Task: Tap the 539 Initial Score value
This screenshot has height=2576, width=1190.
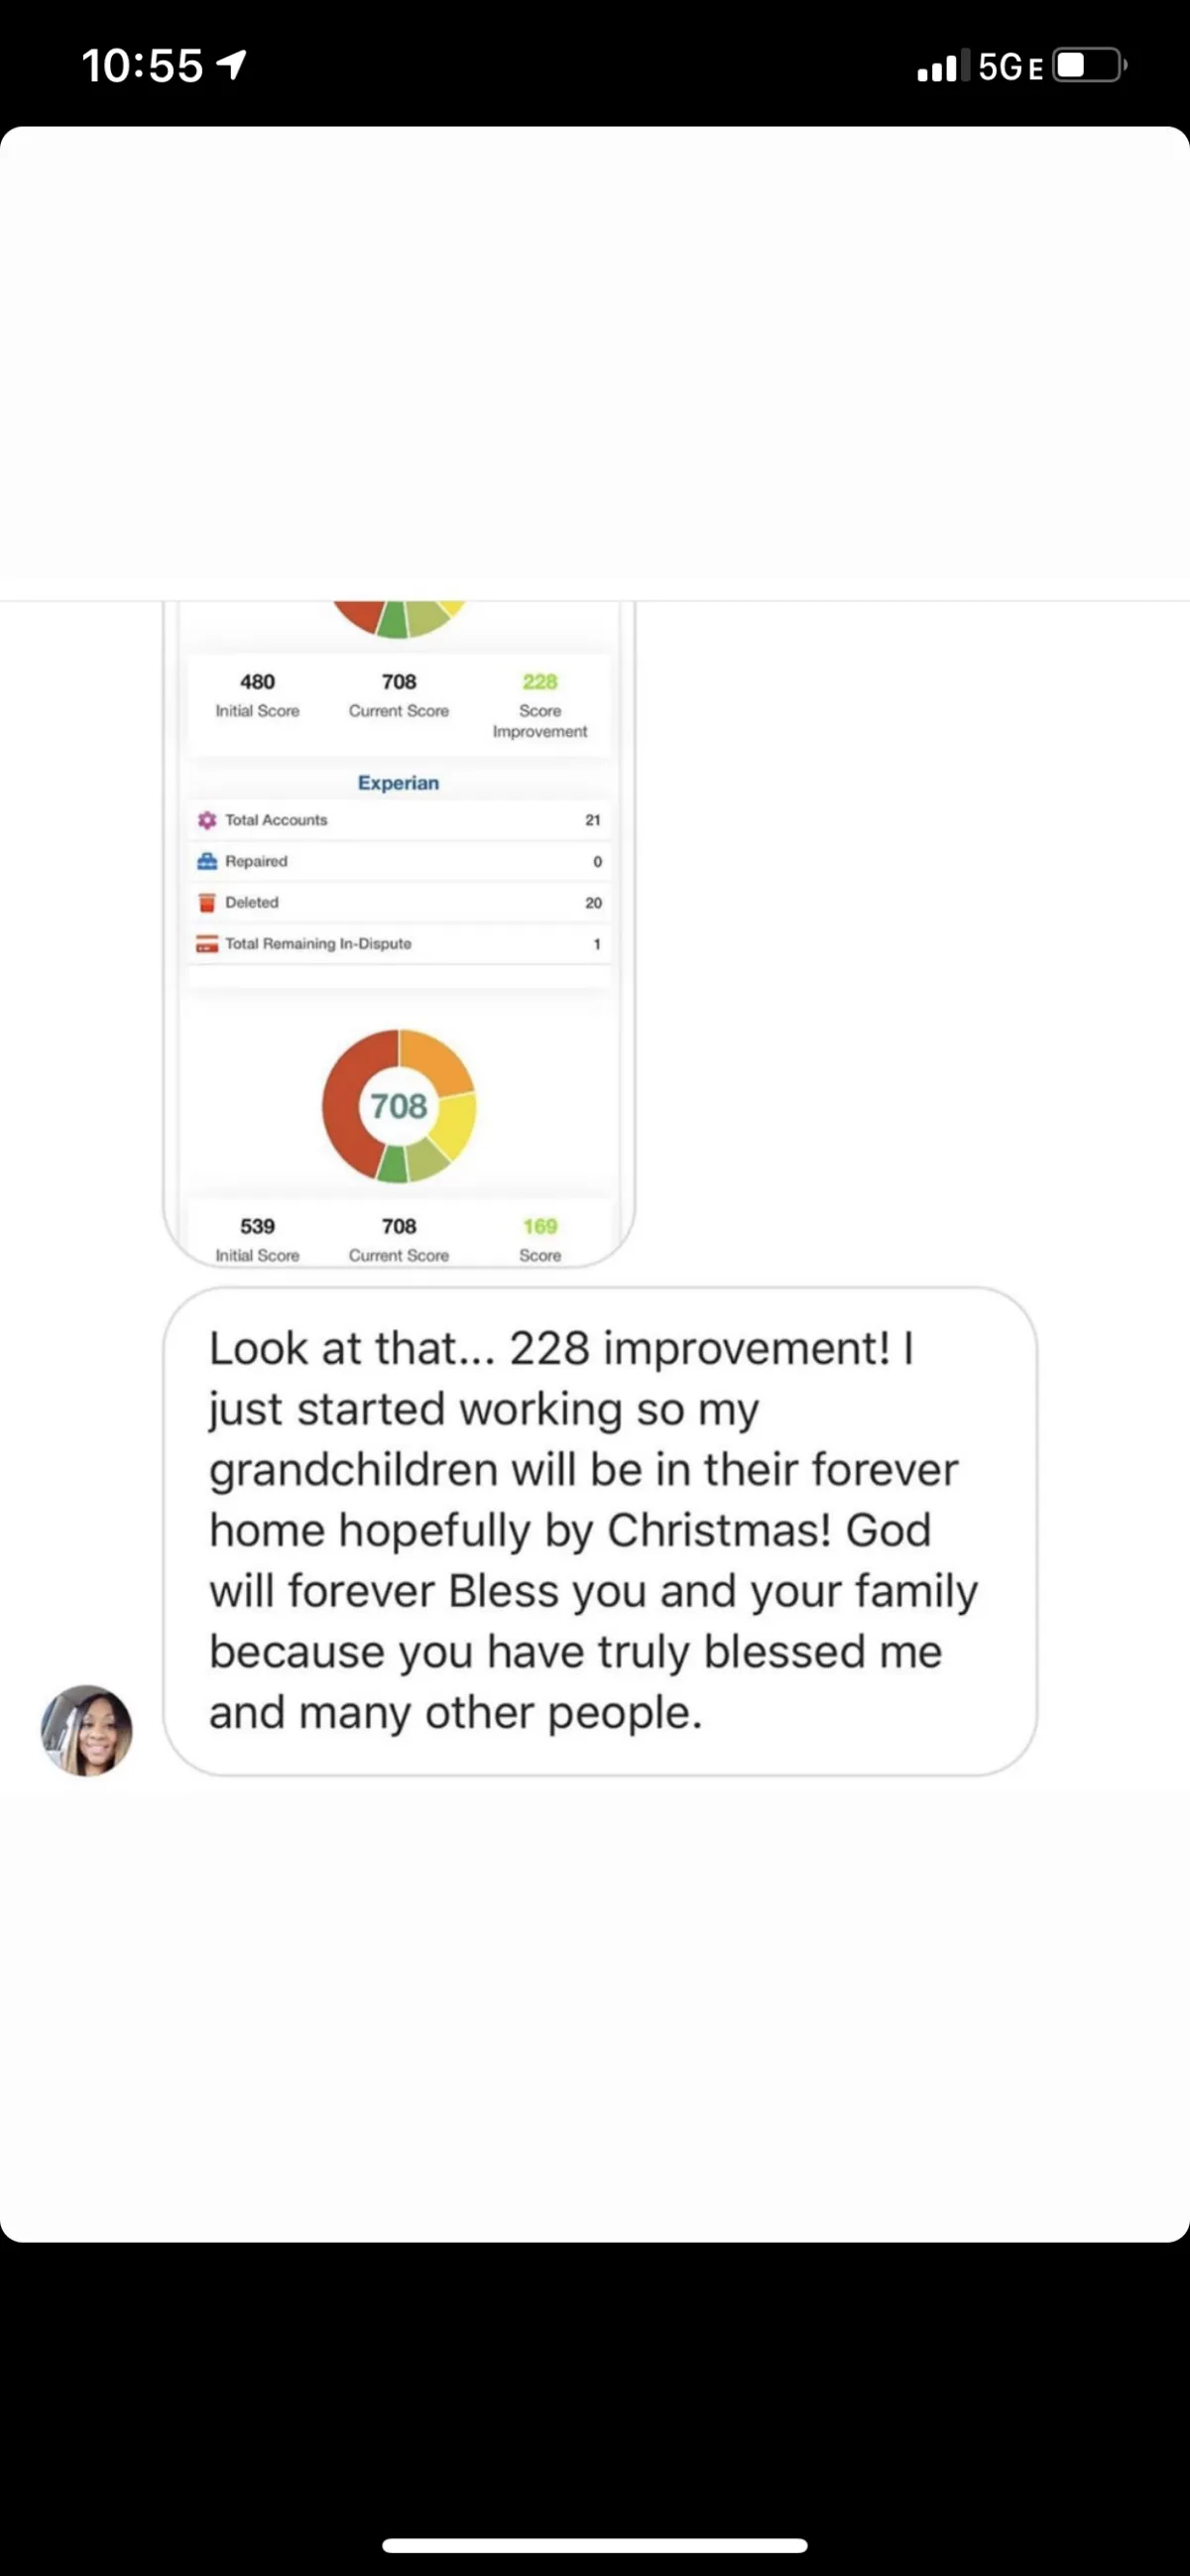Action: (x=257, y=1227)
